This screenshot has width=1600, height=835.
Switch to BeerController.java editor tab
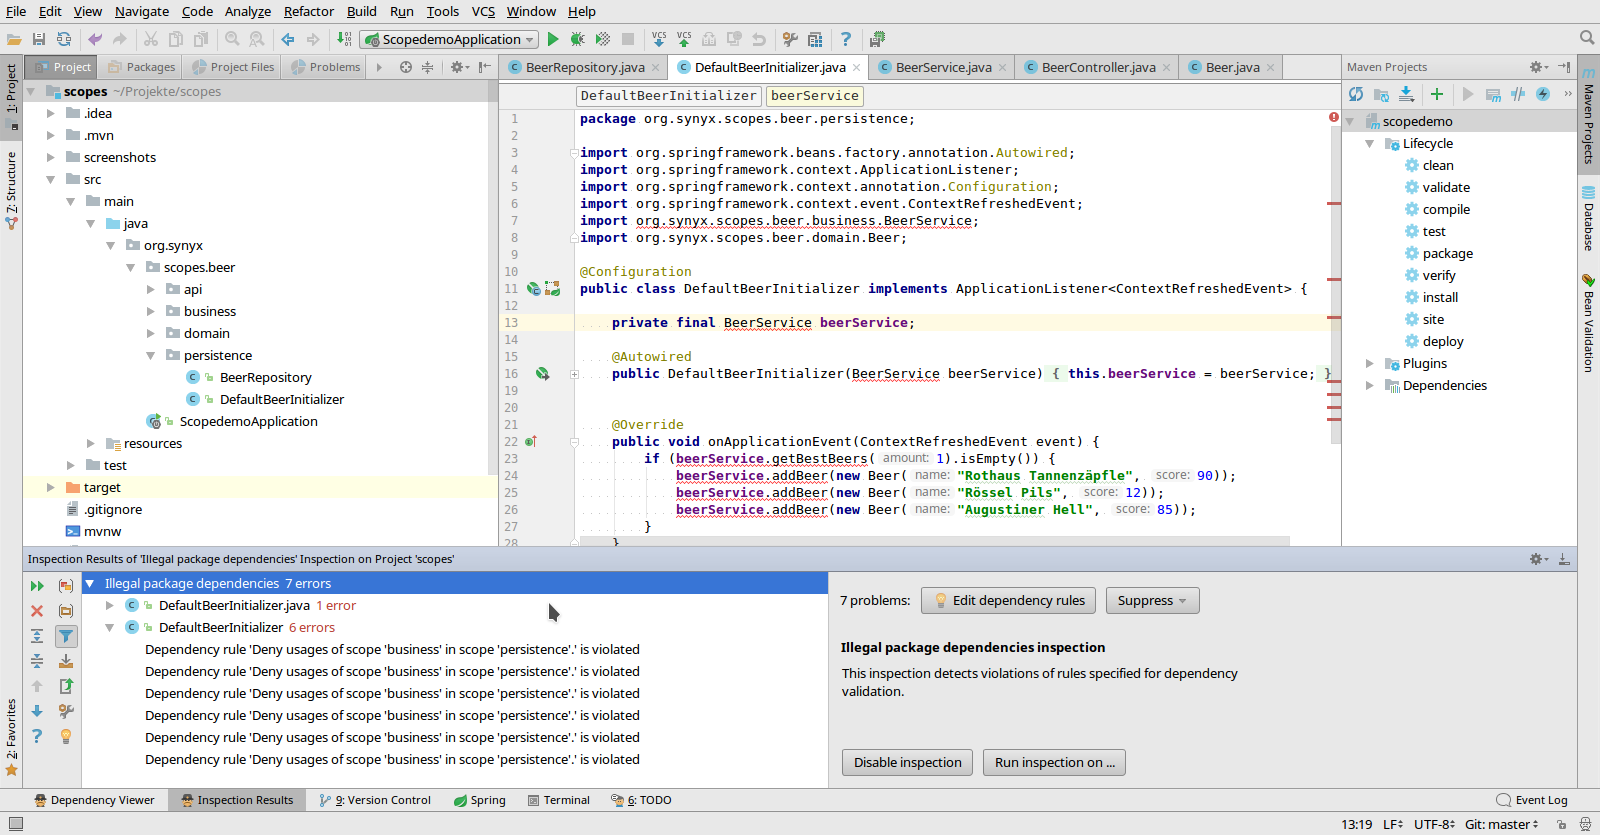pos(1098,67)
